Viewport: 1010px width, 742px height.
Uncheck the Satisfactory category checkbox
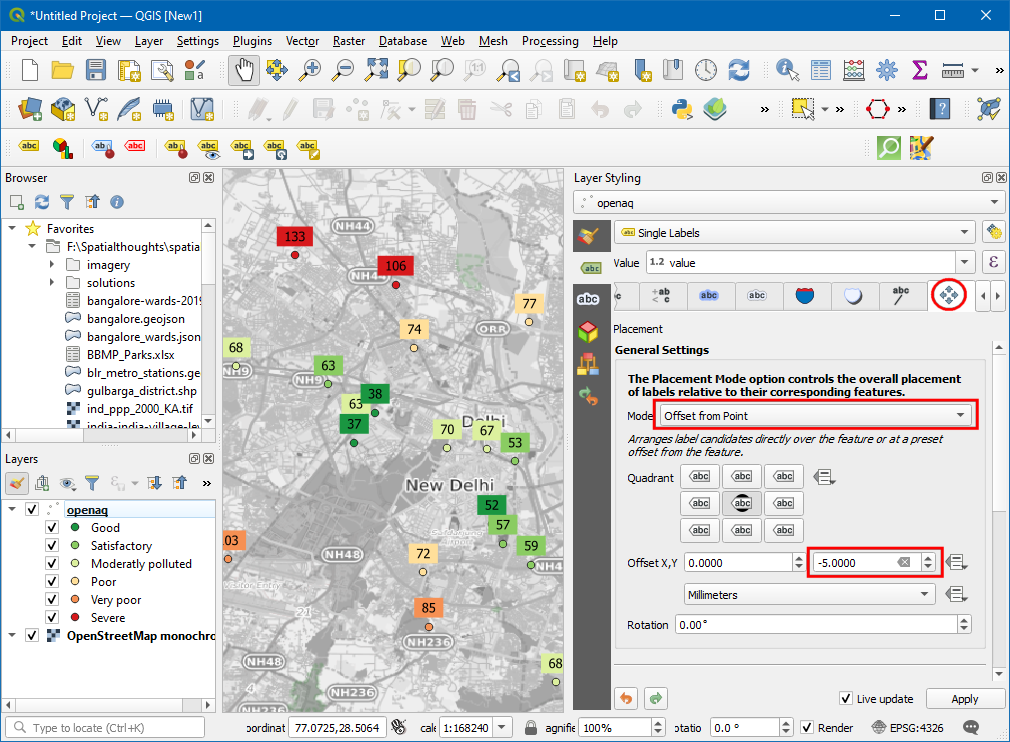coord(52,546)
